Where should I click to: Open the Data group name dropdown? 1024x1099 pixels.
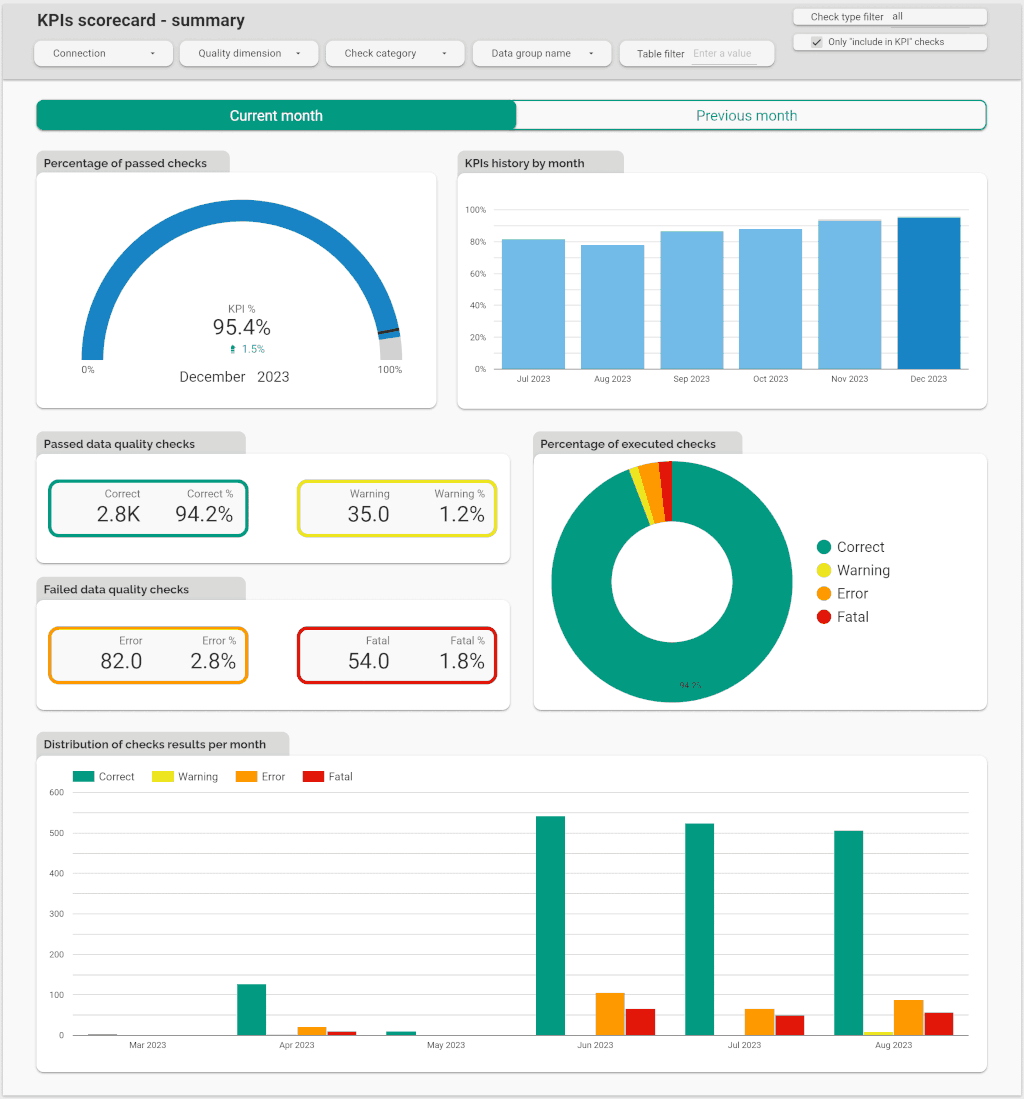541,53
